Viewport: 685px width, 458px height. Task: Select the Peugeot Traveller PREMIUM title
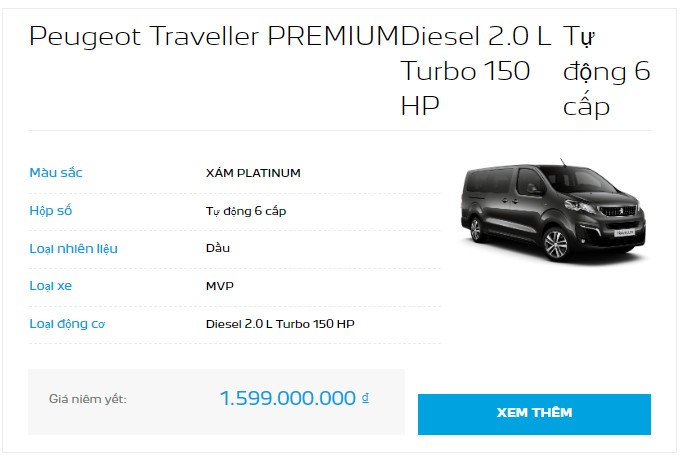tap(214, 36)
